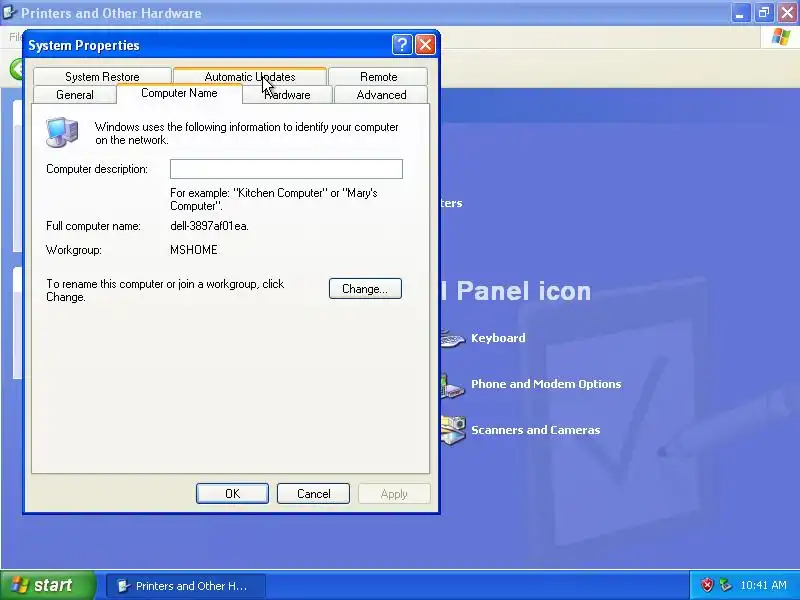Click the computer network icon

[x=62, y=132]
